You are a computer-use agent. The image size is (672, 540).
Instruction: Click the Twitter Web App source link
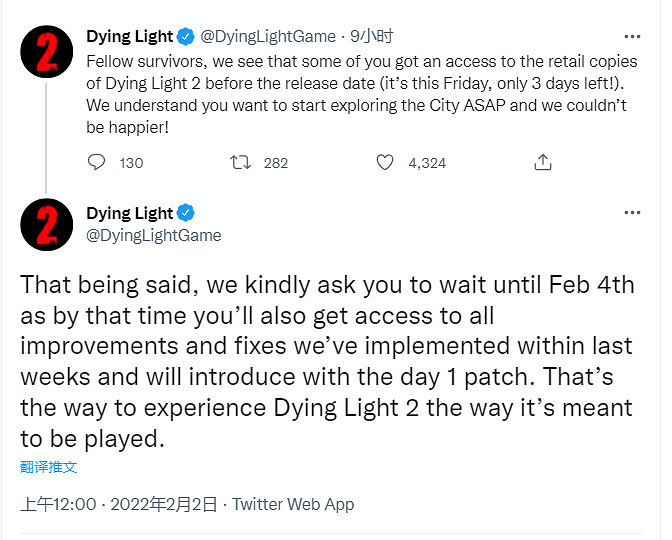pyautogui.click(x=293, y=505)
